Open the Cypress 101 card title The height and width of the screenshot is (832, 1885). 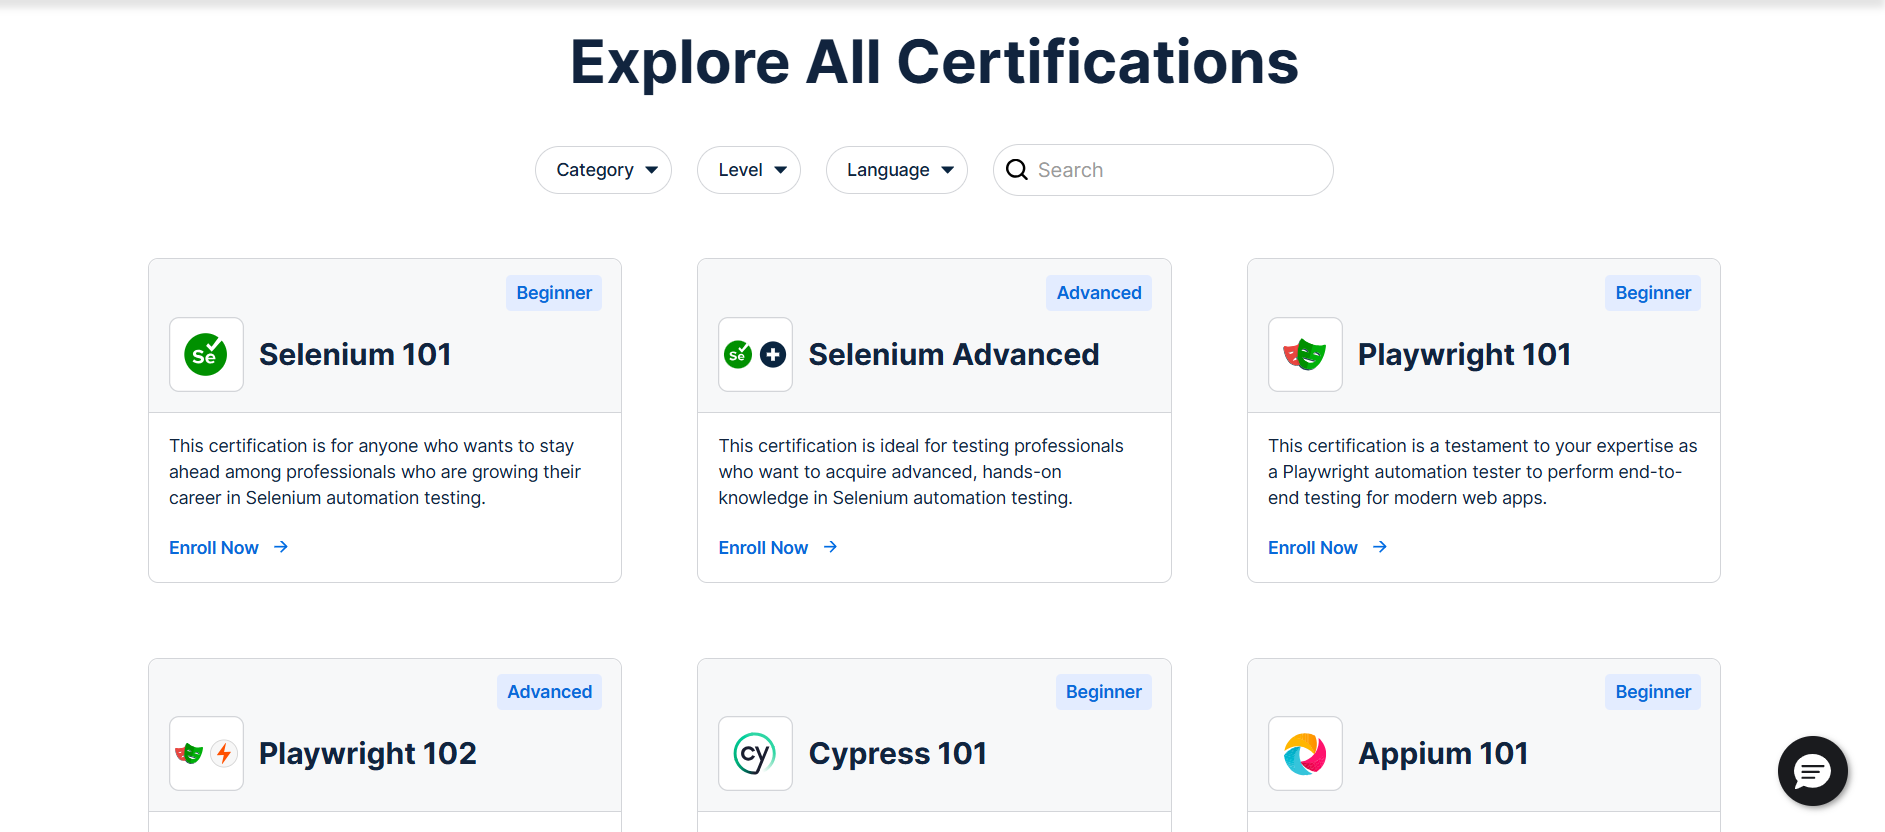898,753
